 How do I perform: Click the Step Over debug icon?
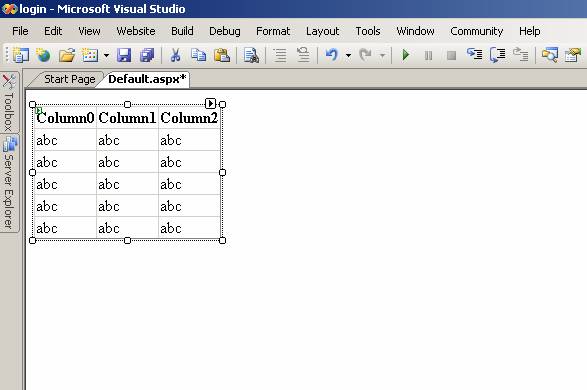[498, 55]
